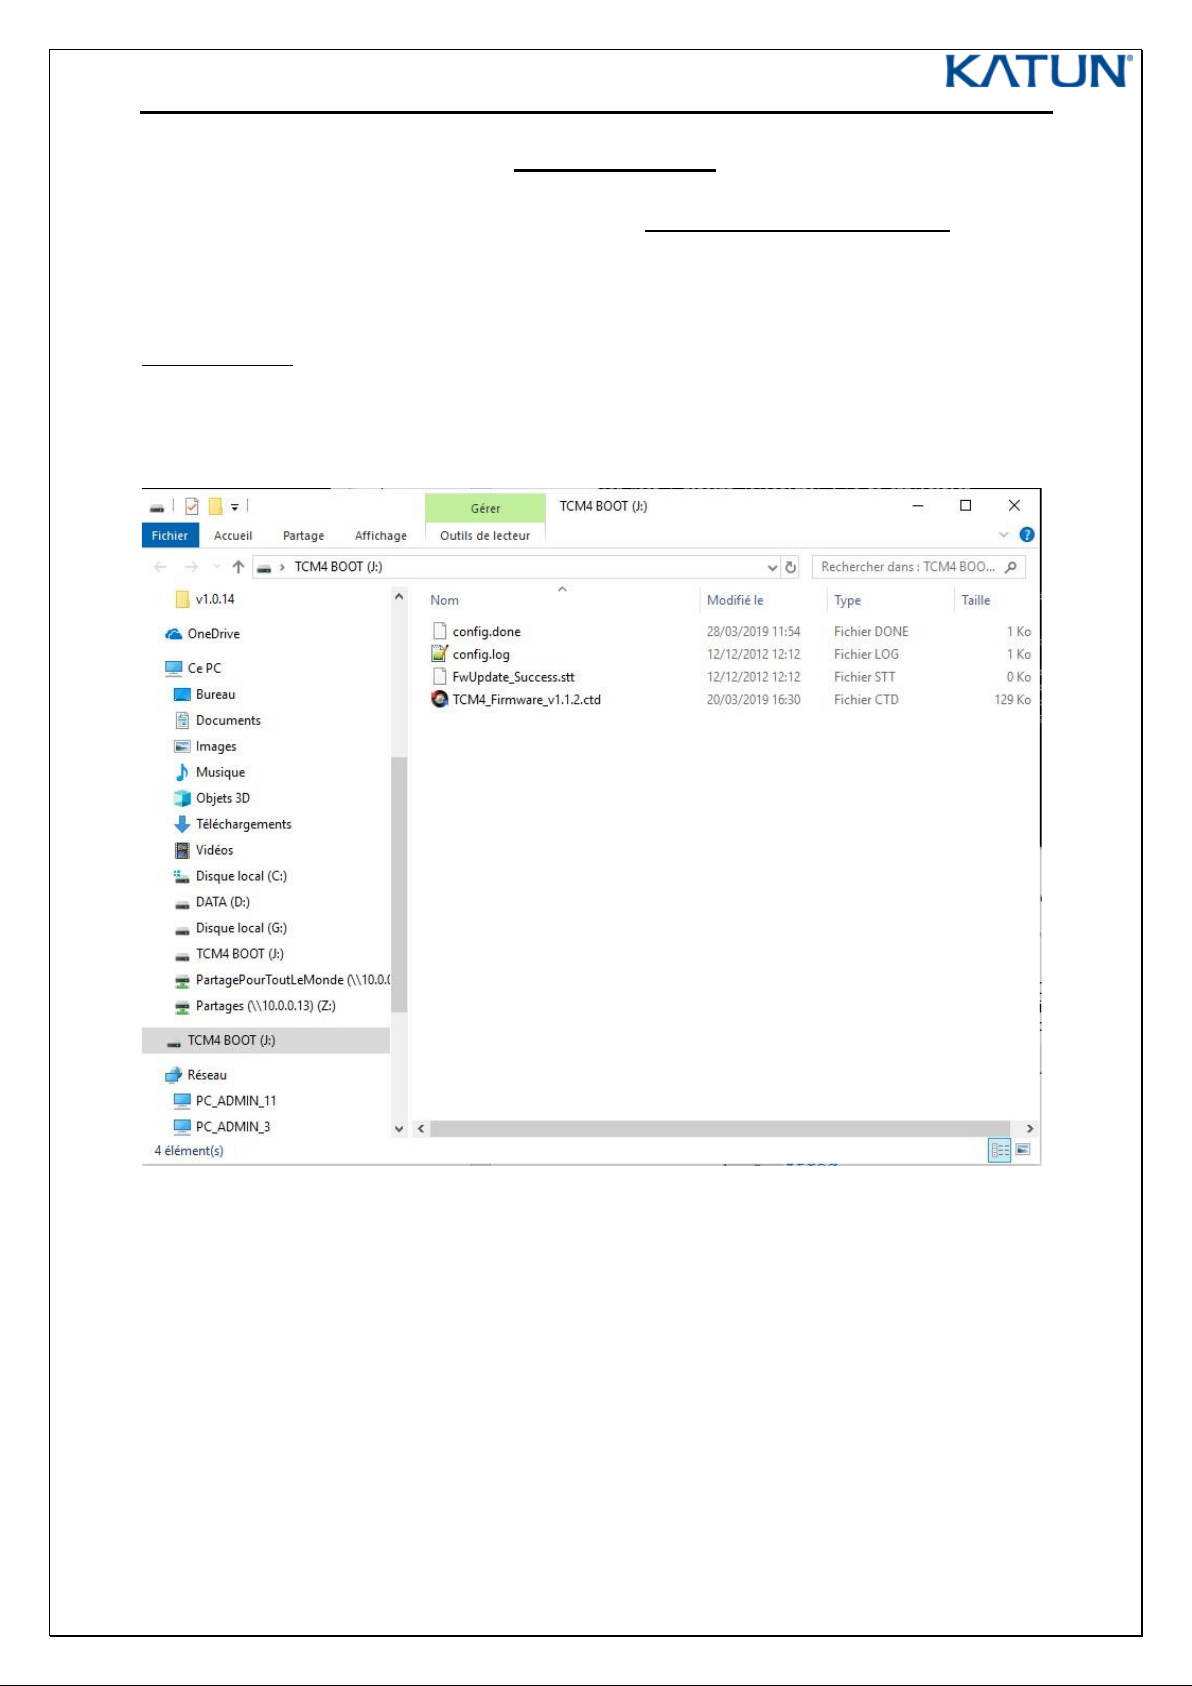This screenshot has width=1192, height=1686.
Task: Sort by the Modifié le column
Action: [x=735, y=601]
